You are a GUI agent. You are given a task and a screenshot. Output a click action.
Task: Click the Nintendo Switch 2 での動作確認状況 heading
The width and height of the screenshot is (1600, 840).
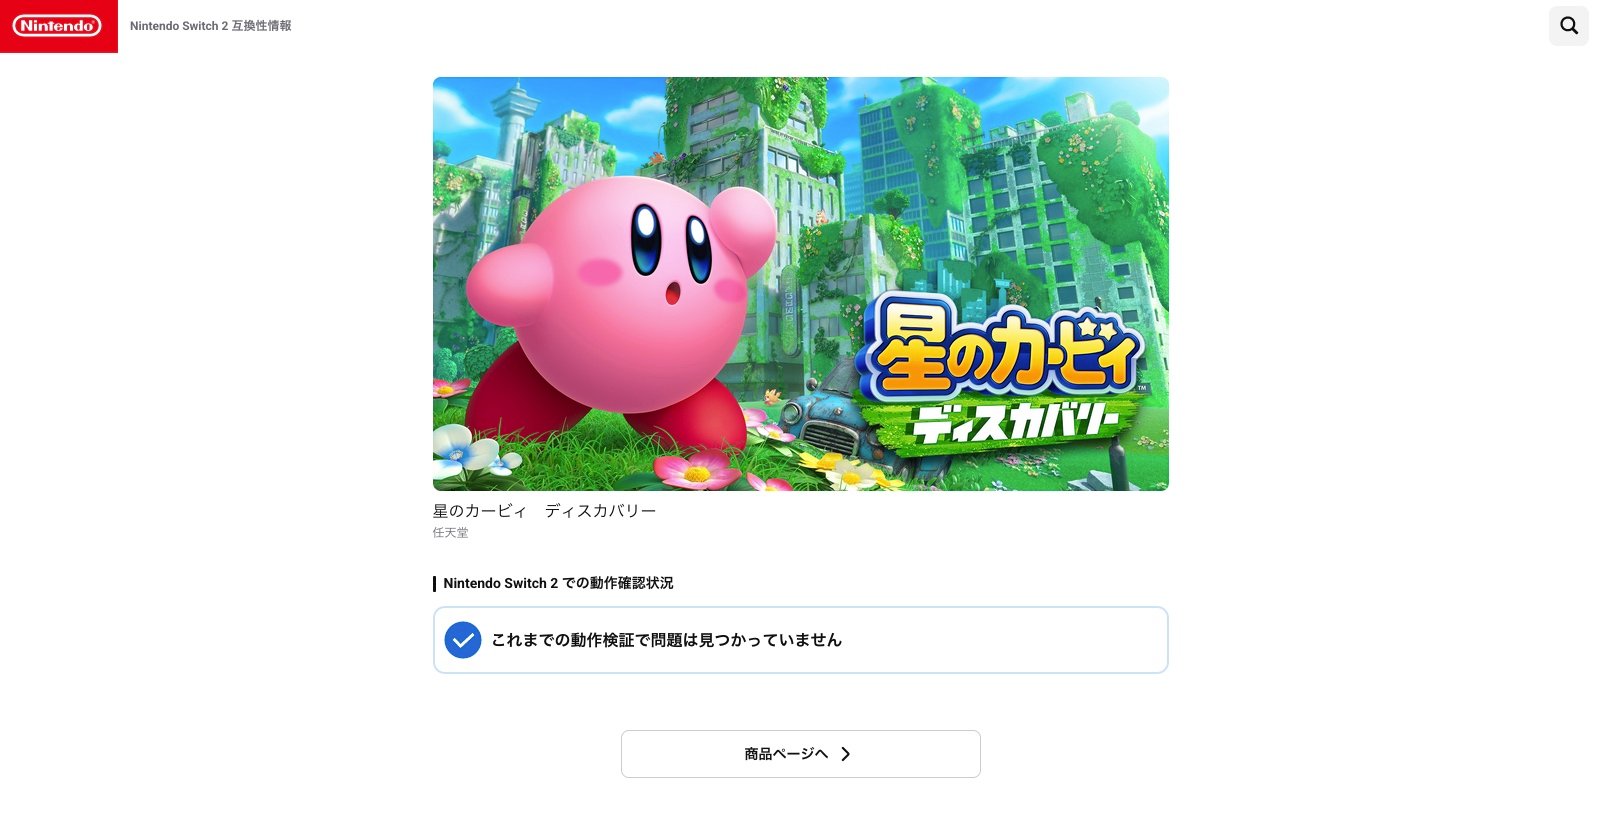tap(558, 583)
